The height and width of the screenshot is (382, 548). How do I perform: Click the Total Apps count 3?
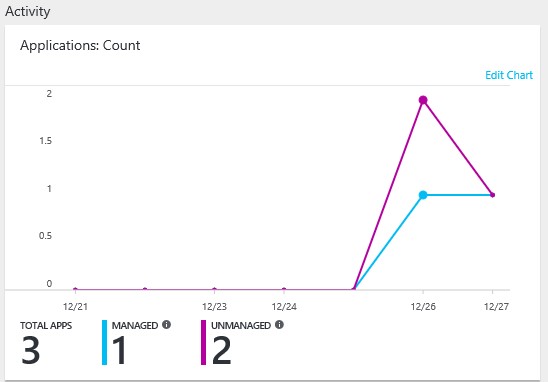30,350
